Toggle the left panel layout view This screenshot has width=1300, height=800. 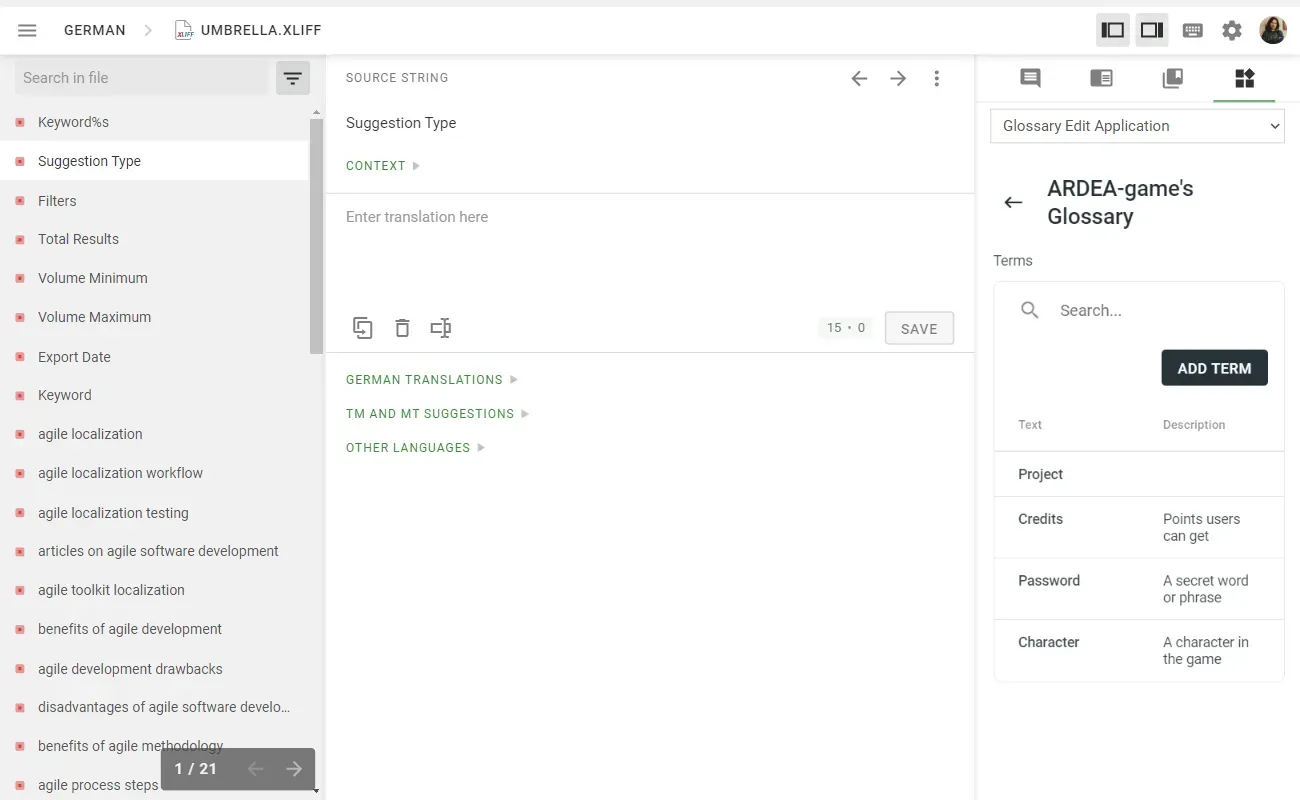click(x=1112, y=29)
